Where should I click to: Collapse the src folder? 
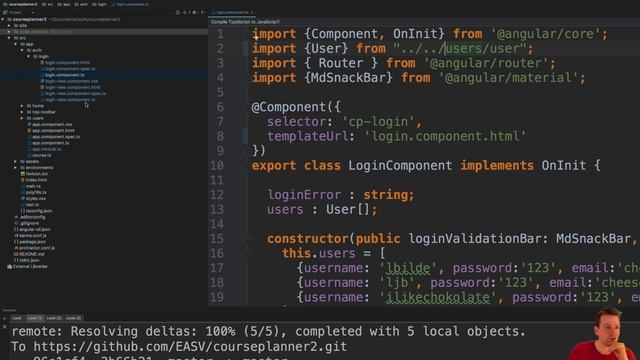pos(9,38)
